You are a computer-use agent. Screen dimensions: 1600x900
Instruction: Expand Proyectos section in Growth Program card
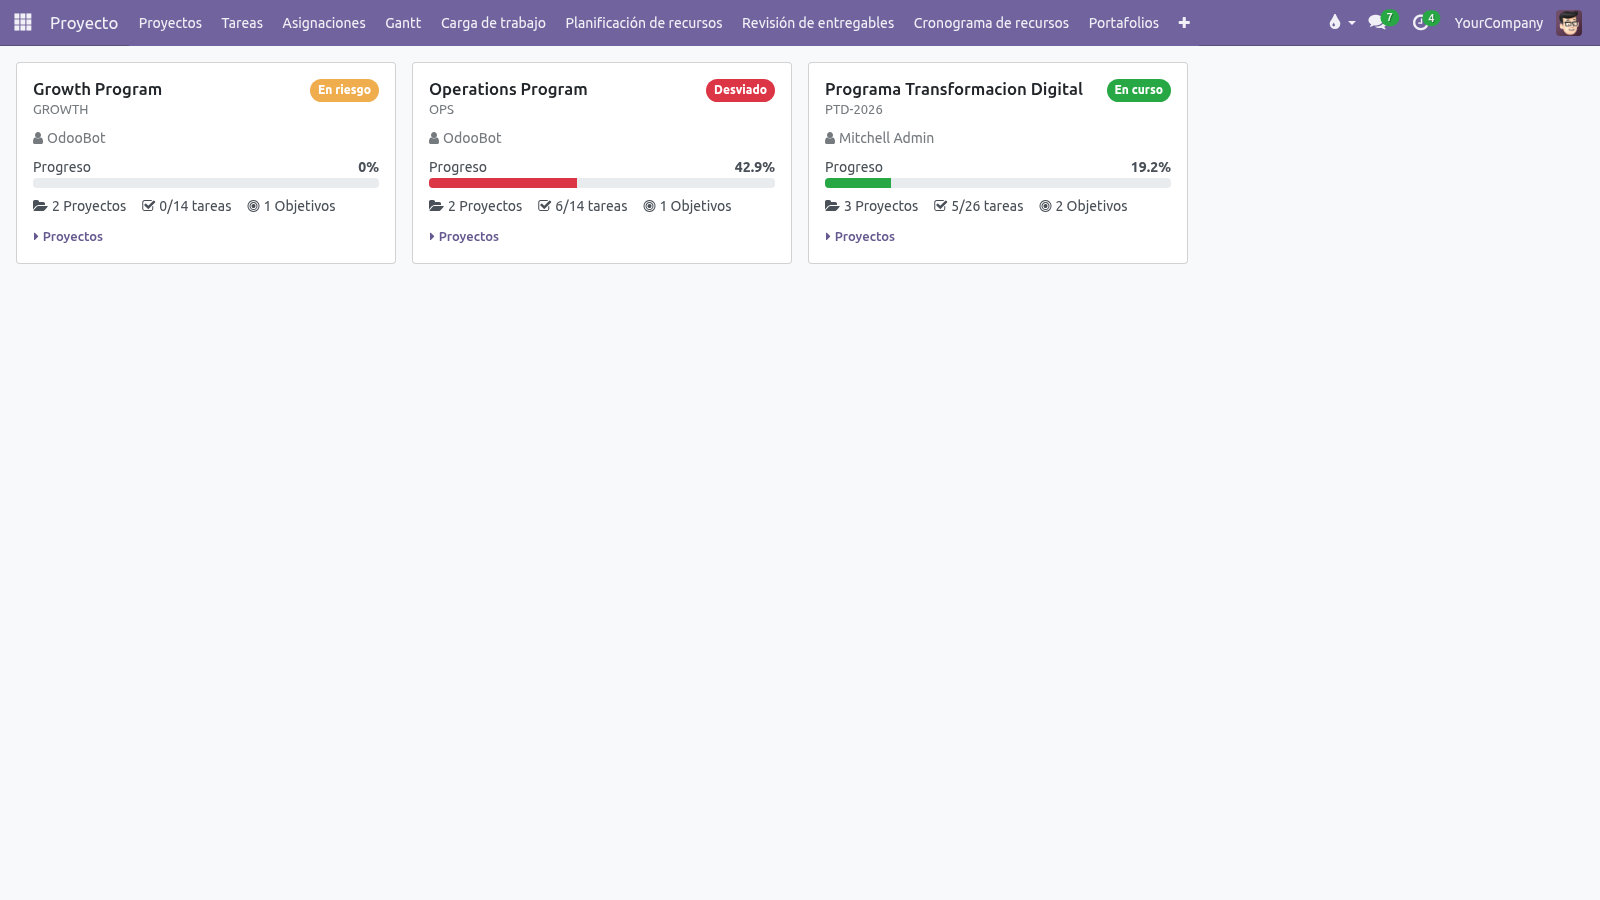pyautogui.click(x=68, y=237)
